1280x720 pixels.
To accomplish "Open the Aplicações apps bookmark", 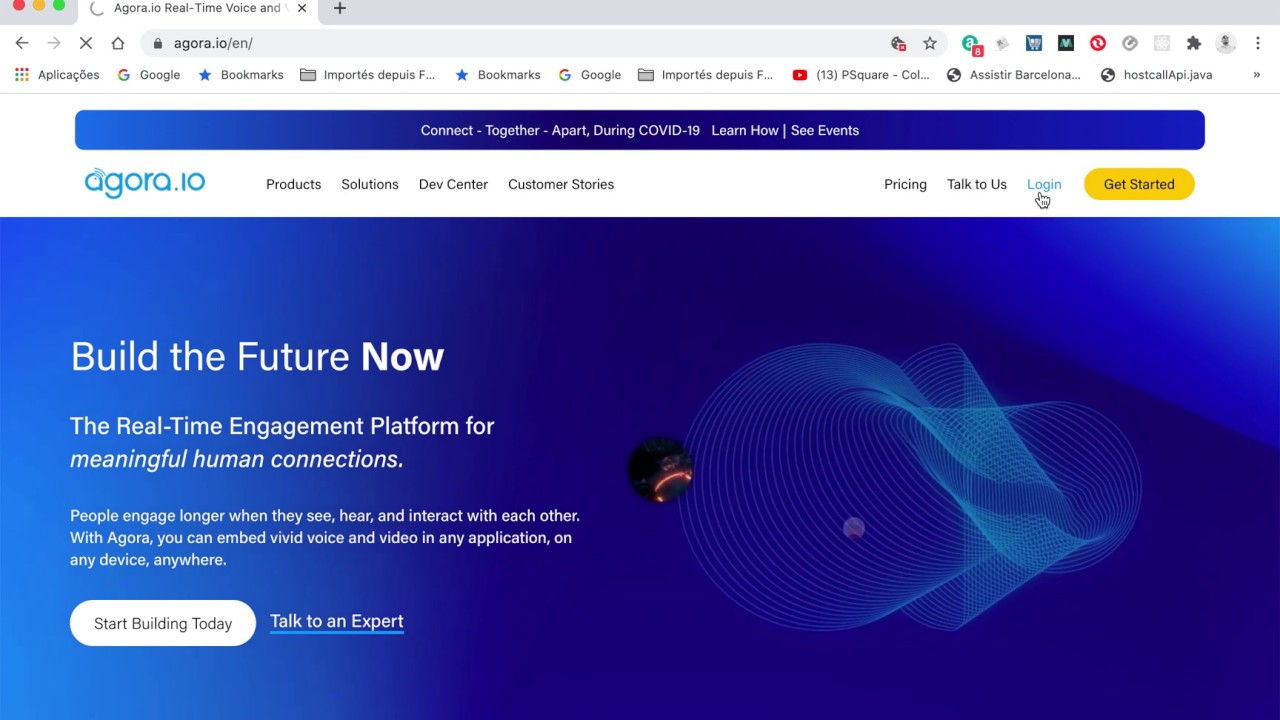I will tap(57, 75).
